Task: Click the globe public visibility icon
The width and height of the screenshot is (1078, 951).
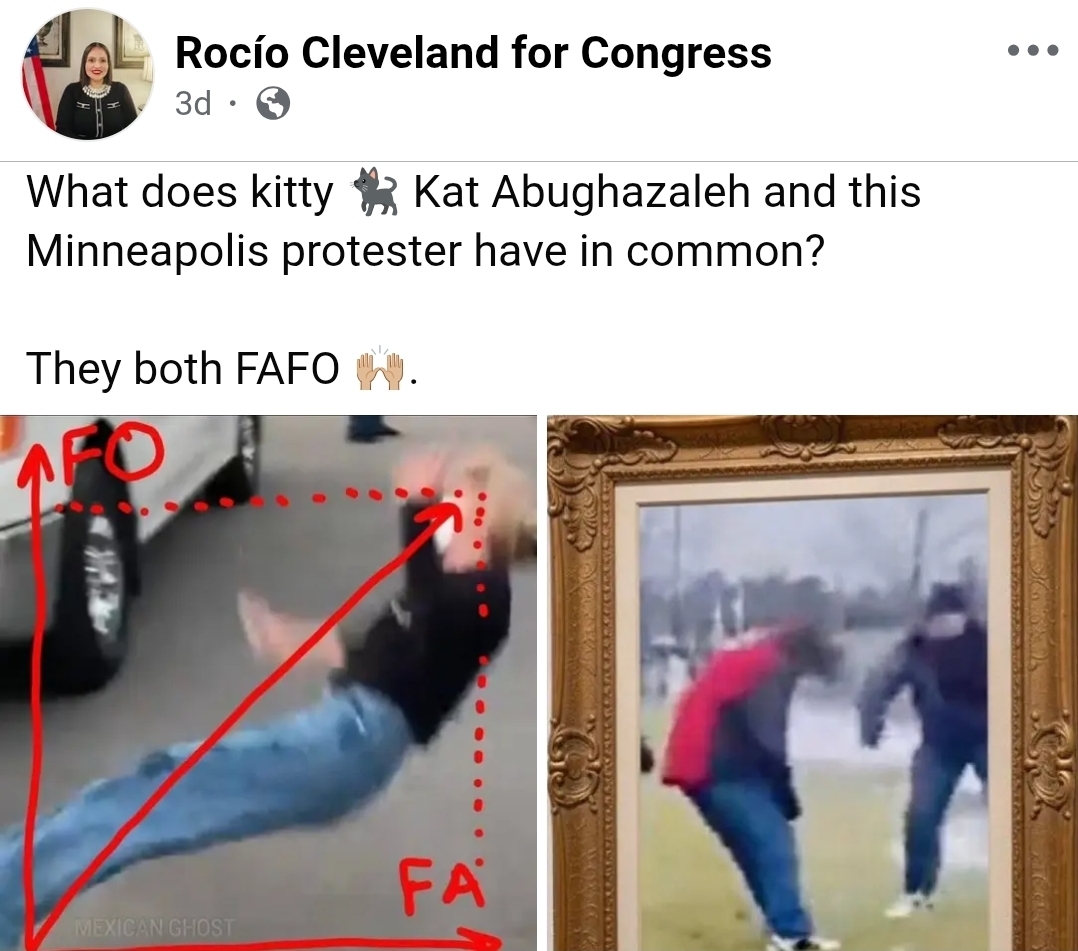Action: coord(273,104)
